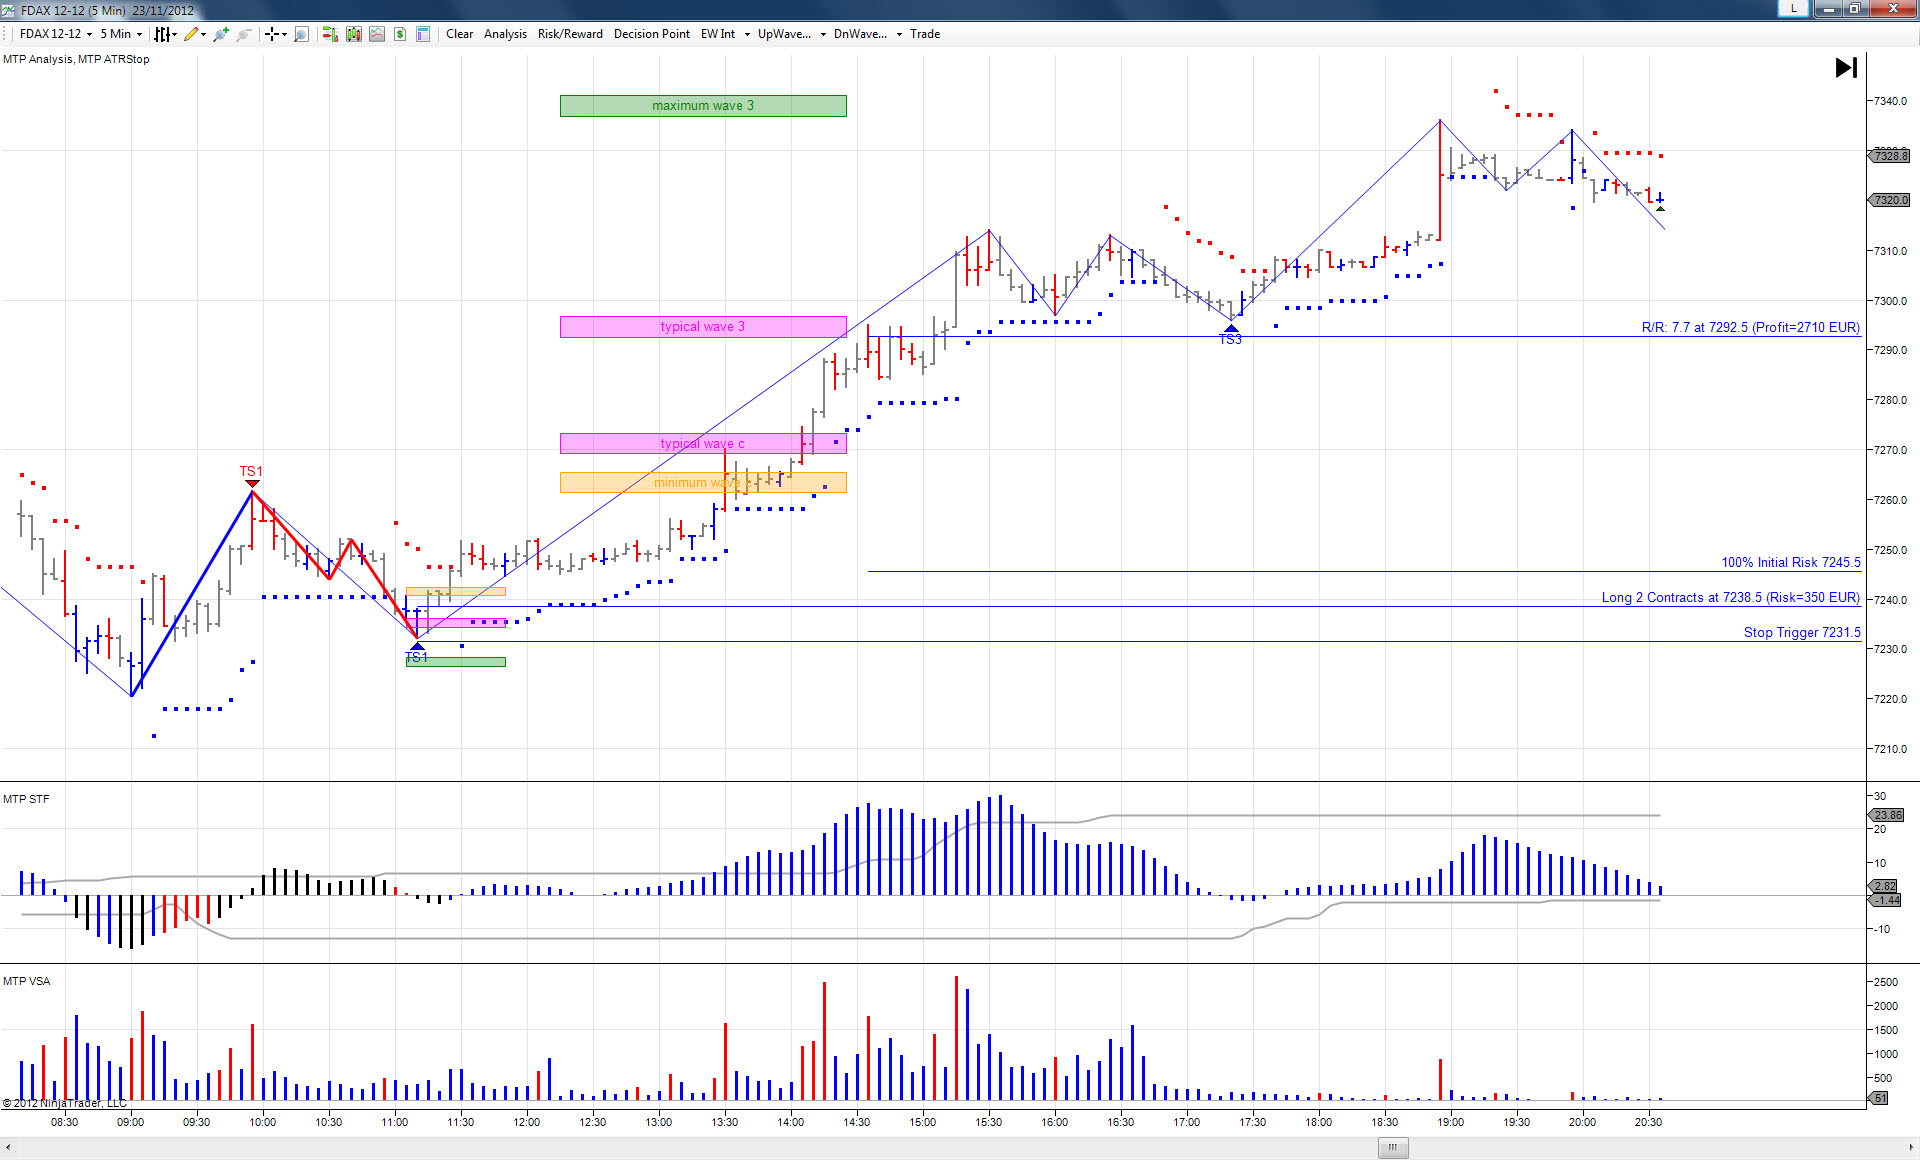Select the magenta 'typical wave 3' zone box

[703, 327]
